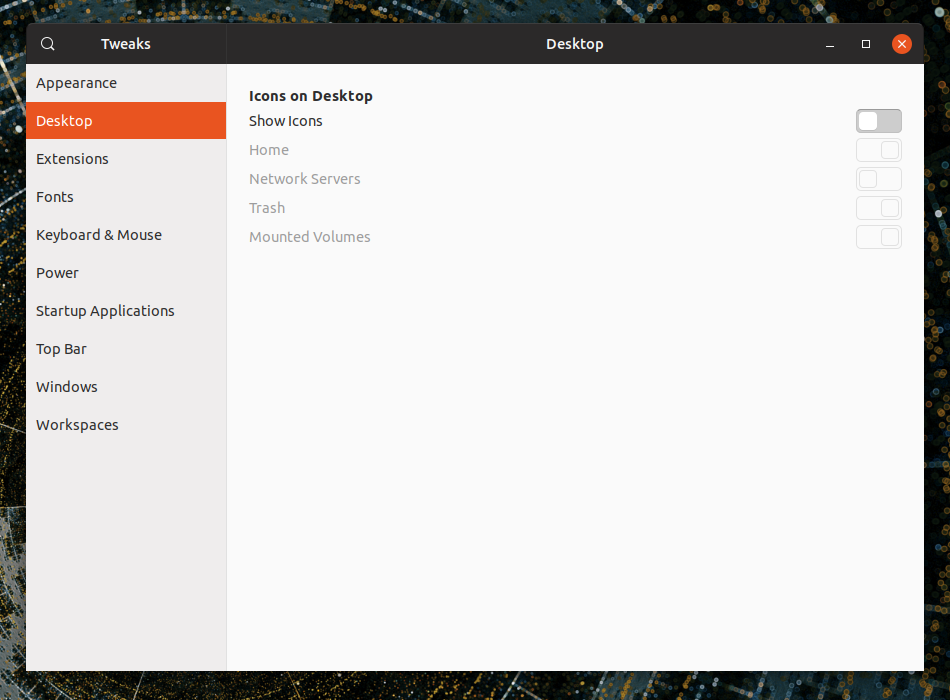This screenshot has width=950, height=700.
Task: Select Top Bar in the sidebar
Action: [126, 349]
